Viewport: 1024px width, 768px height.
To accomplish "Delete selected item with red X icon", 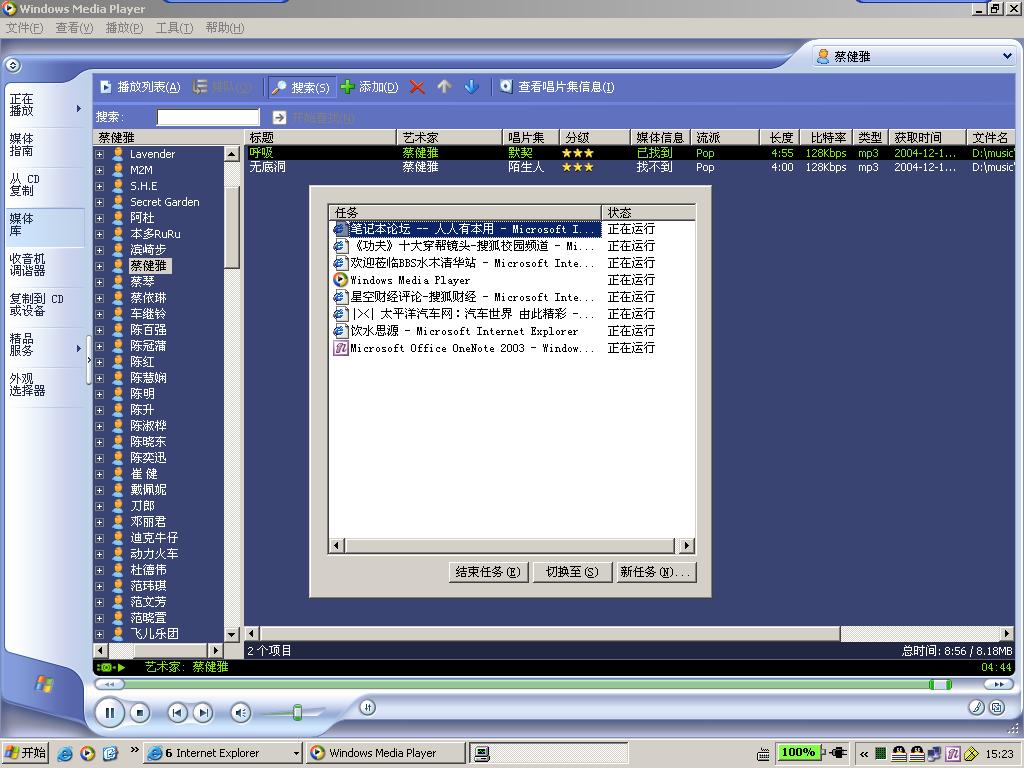I will [417, 87].
